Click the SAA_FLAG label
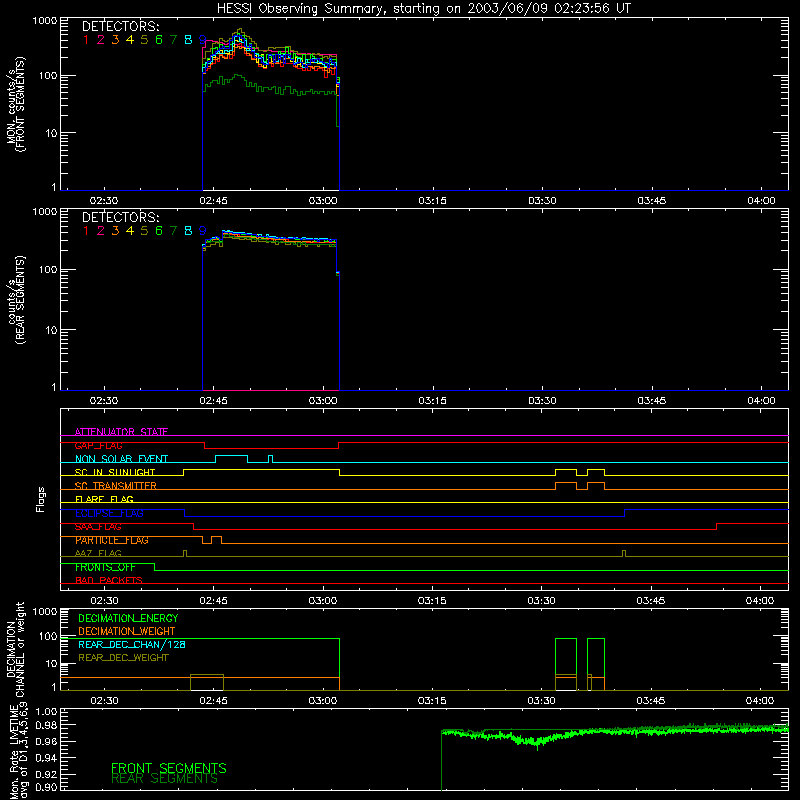The width and height of the screenshot is (800, 800). (98, 527)
